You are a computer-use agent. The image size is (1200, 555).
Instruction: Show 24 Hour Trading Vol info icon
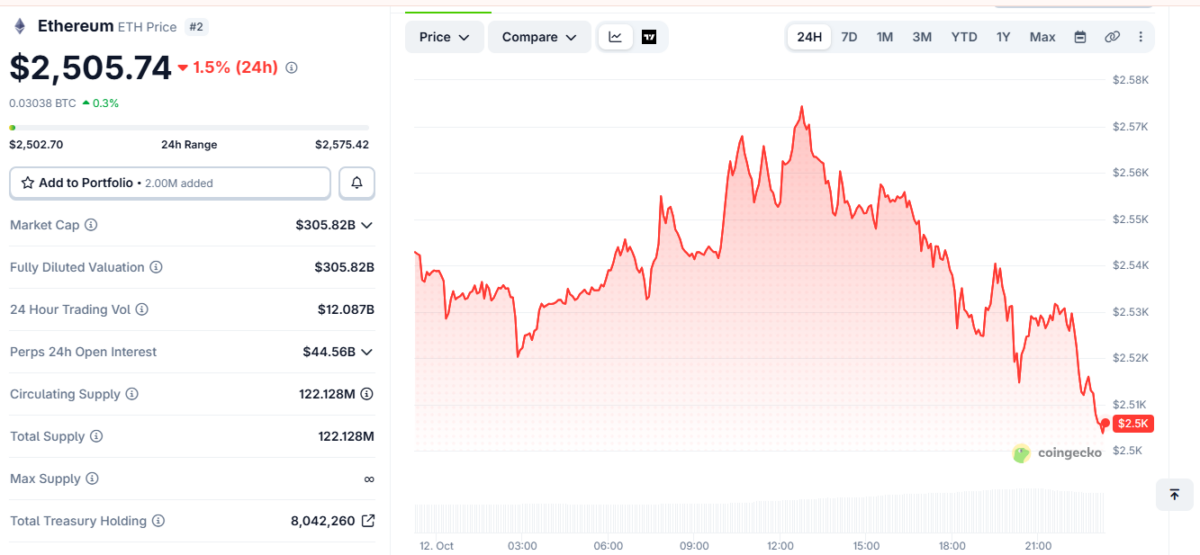coord(142,310)
